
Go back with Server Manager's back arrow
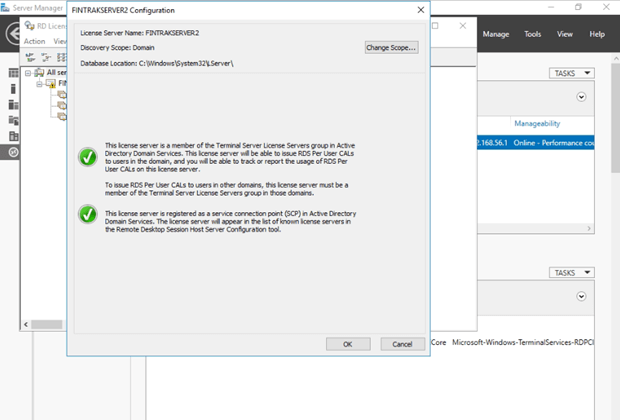(13, 34)
